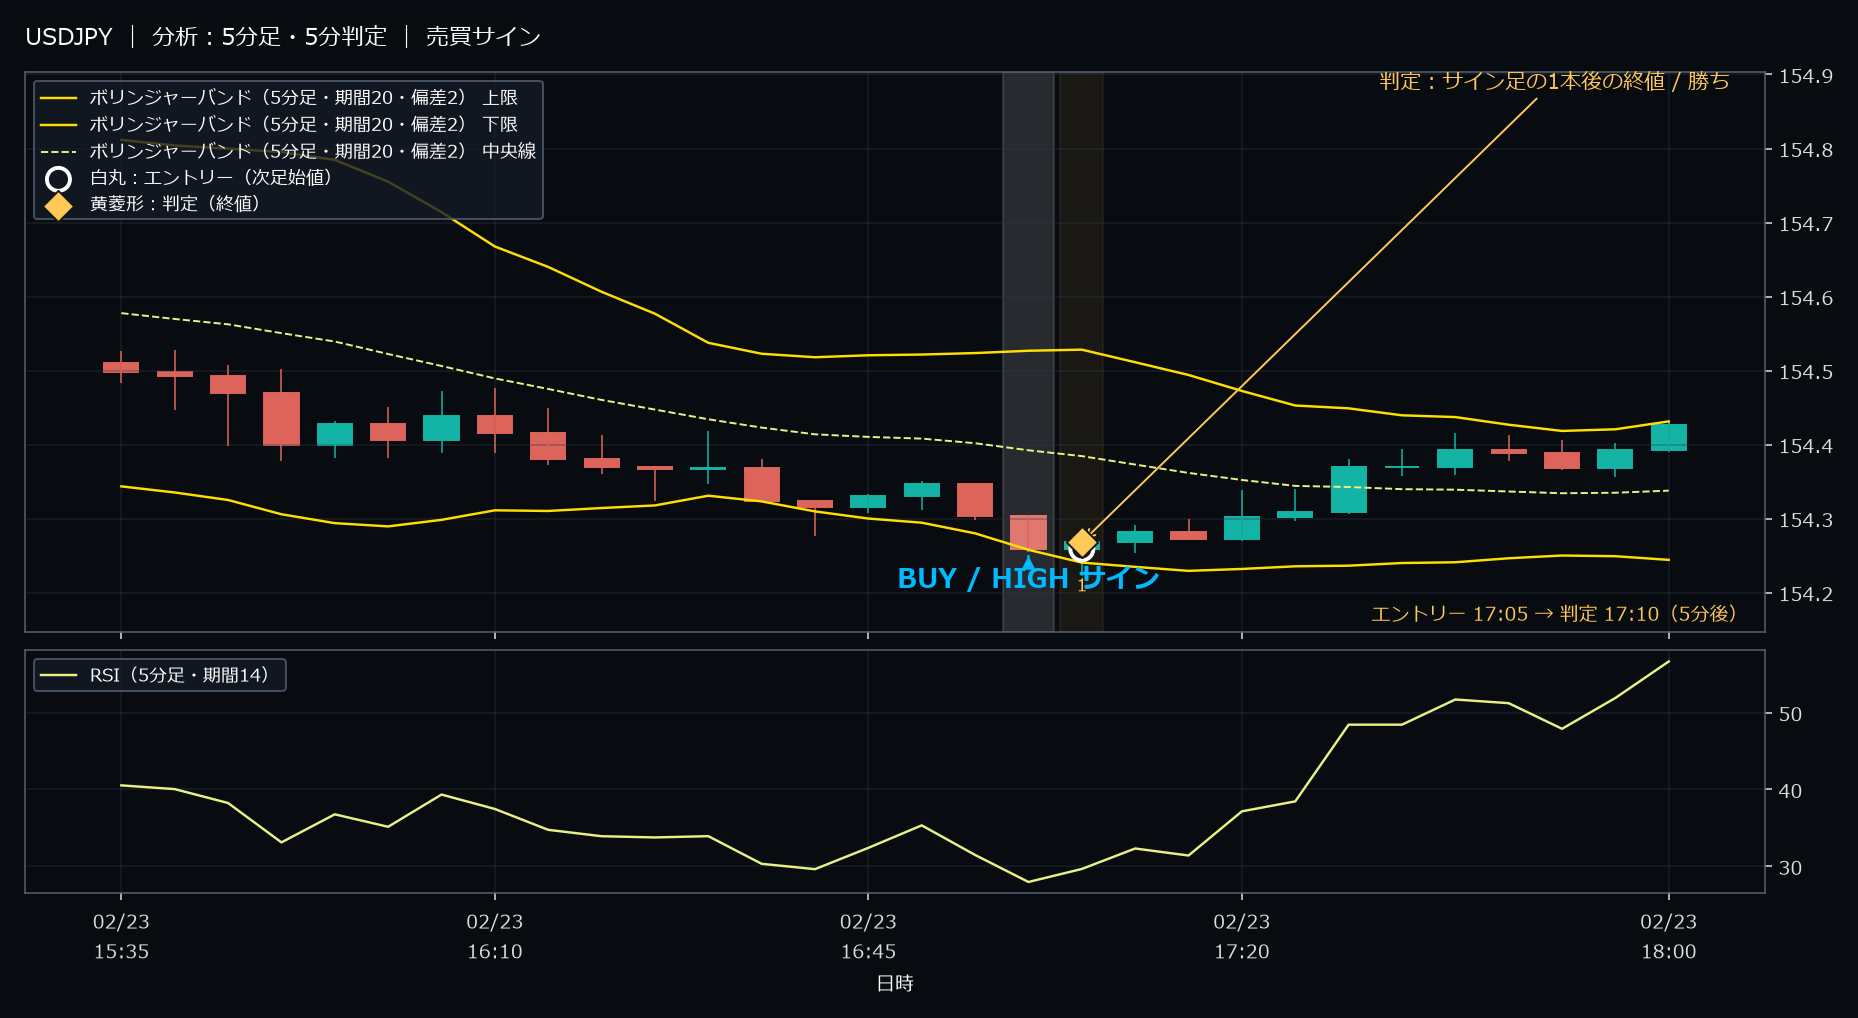
Task: Click the 売買サイン text in the title
Action: tap(483, 37)
